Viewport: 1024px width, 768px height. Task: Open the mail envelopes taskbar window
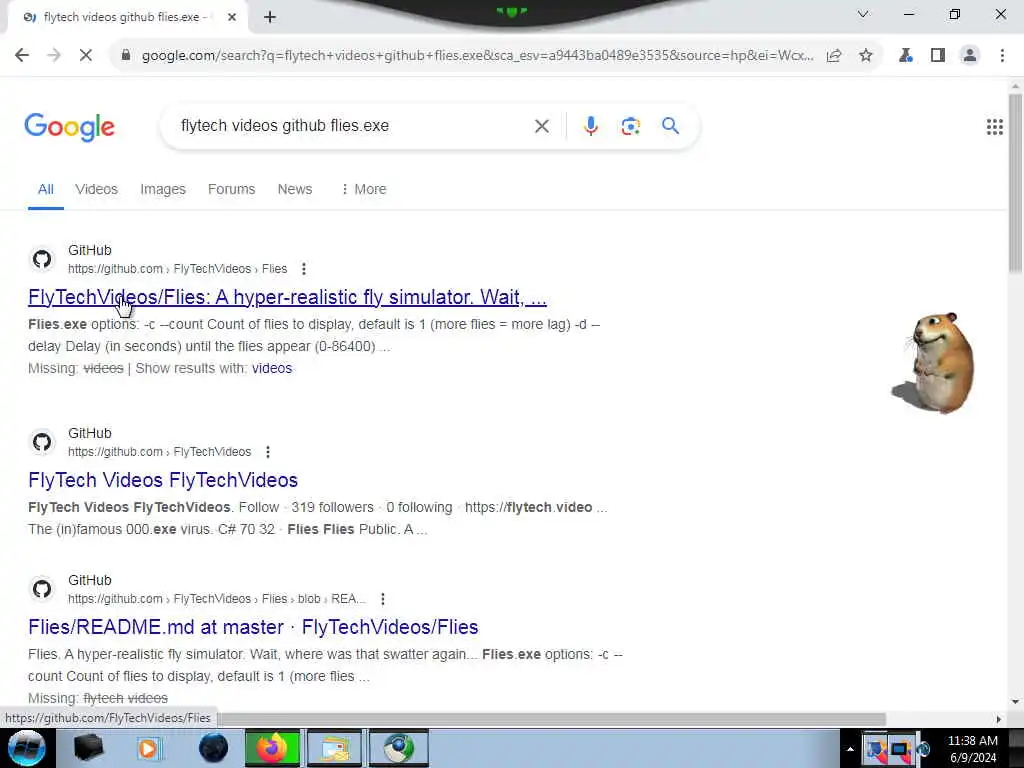click(334, 748)
